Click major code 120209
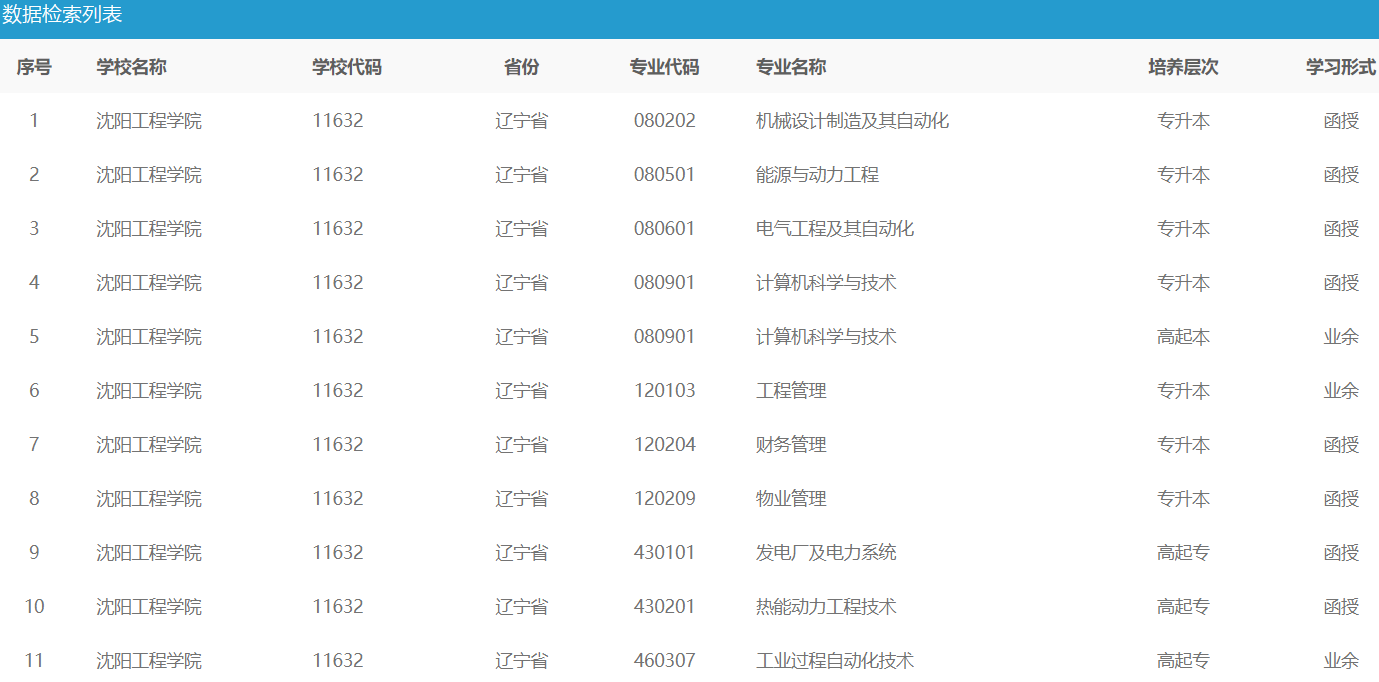This screenshot has width=1379, height=682. (664, 499)
